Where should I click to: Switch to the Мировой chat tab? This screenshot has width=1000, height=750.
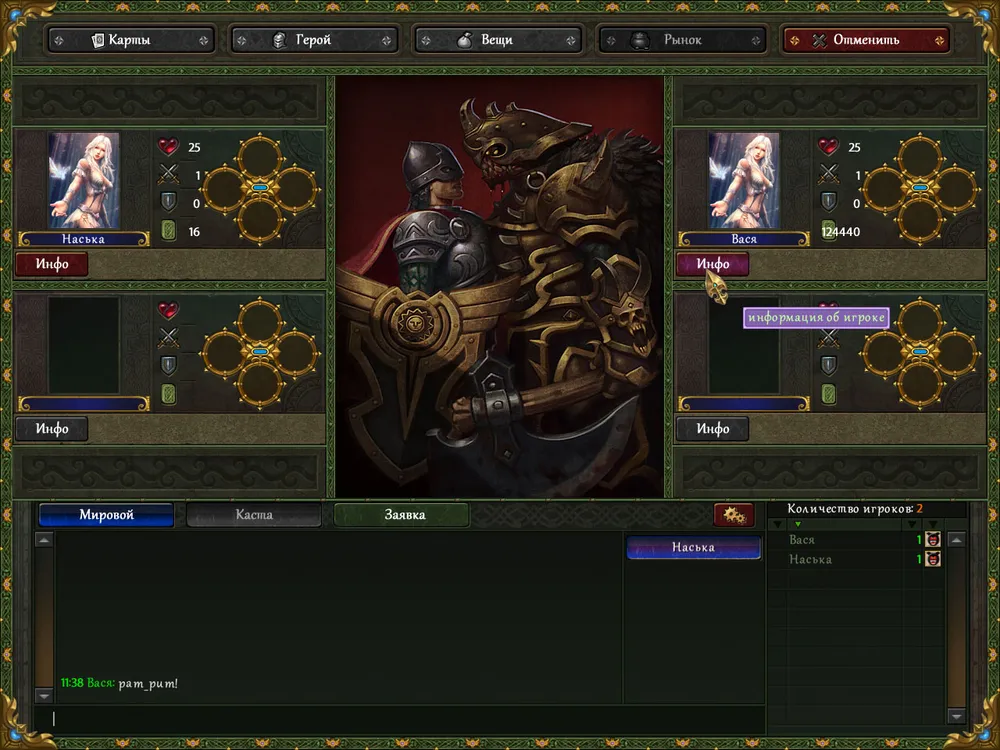[x=106, y=515]
